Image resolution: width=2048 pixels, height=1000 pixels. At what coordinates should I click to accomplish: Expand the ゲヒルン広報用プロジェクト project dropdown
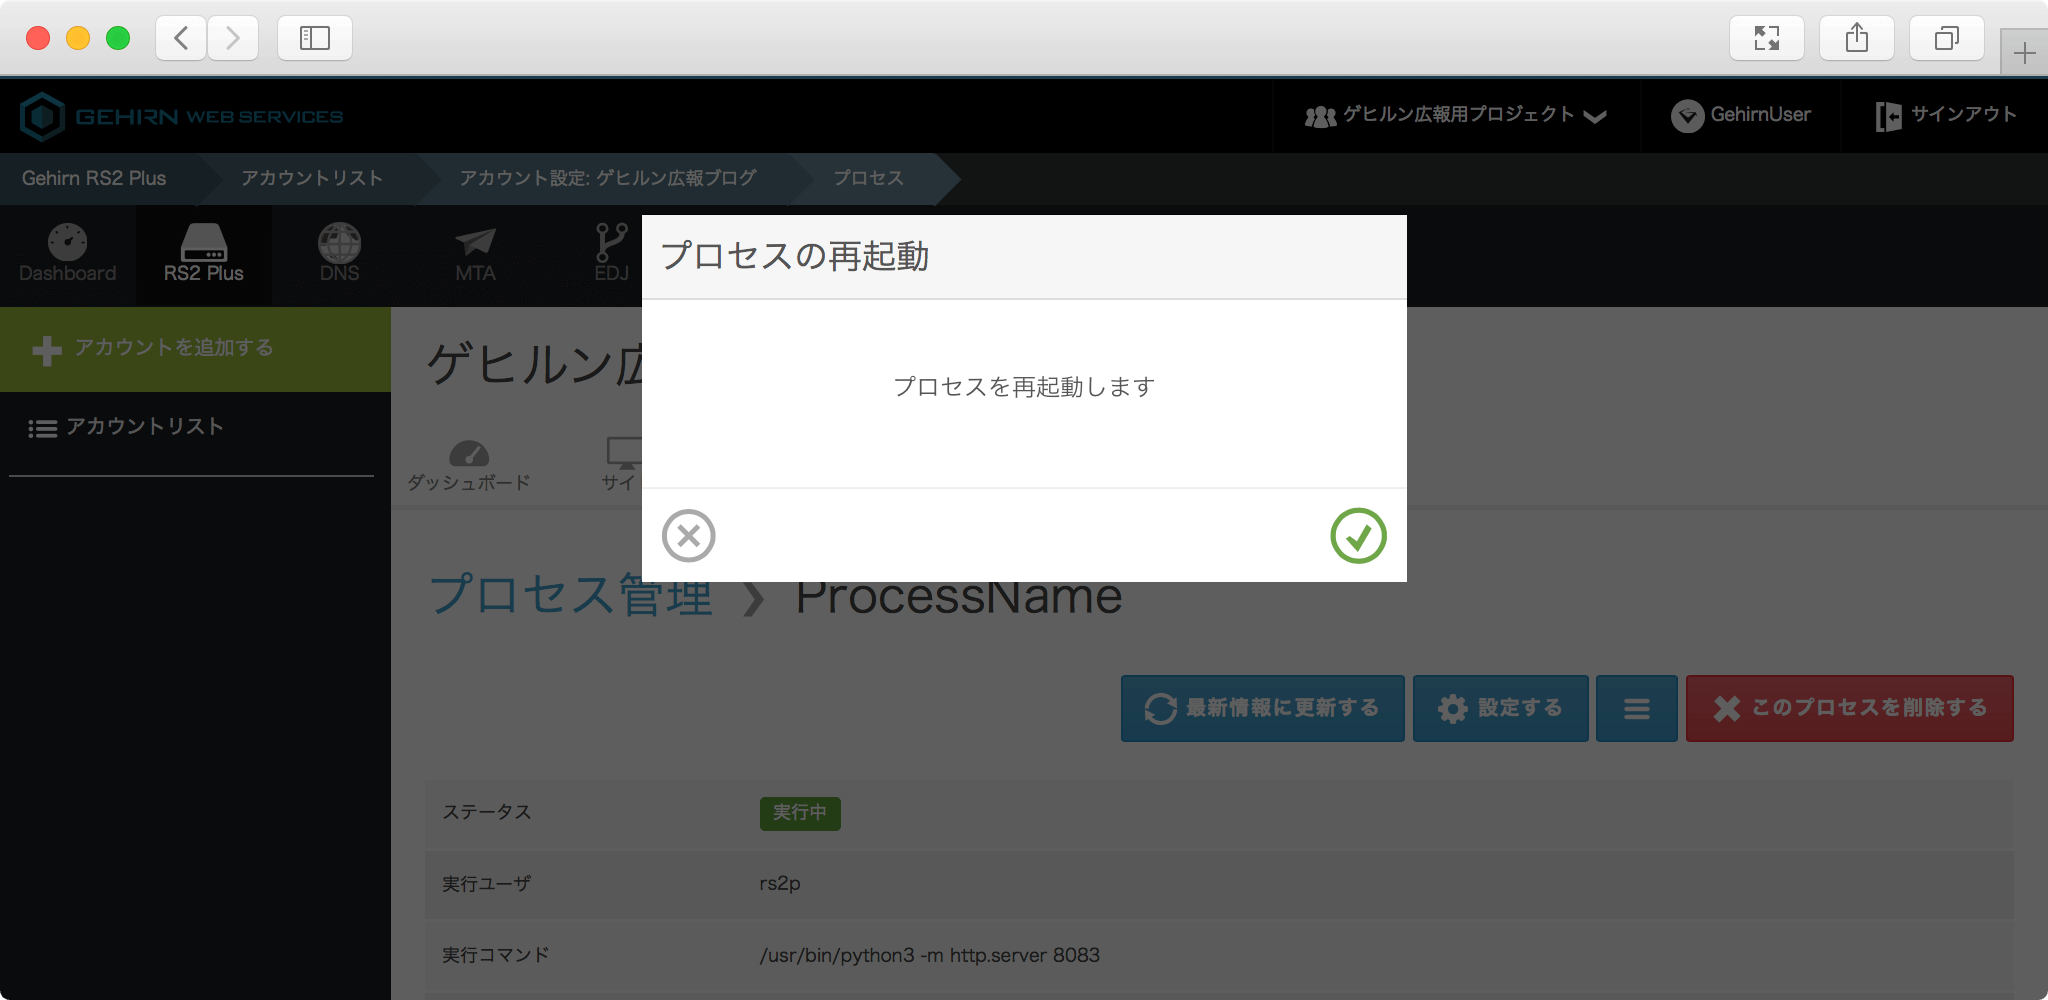coord(1455,116)
